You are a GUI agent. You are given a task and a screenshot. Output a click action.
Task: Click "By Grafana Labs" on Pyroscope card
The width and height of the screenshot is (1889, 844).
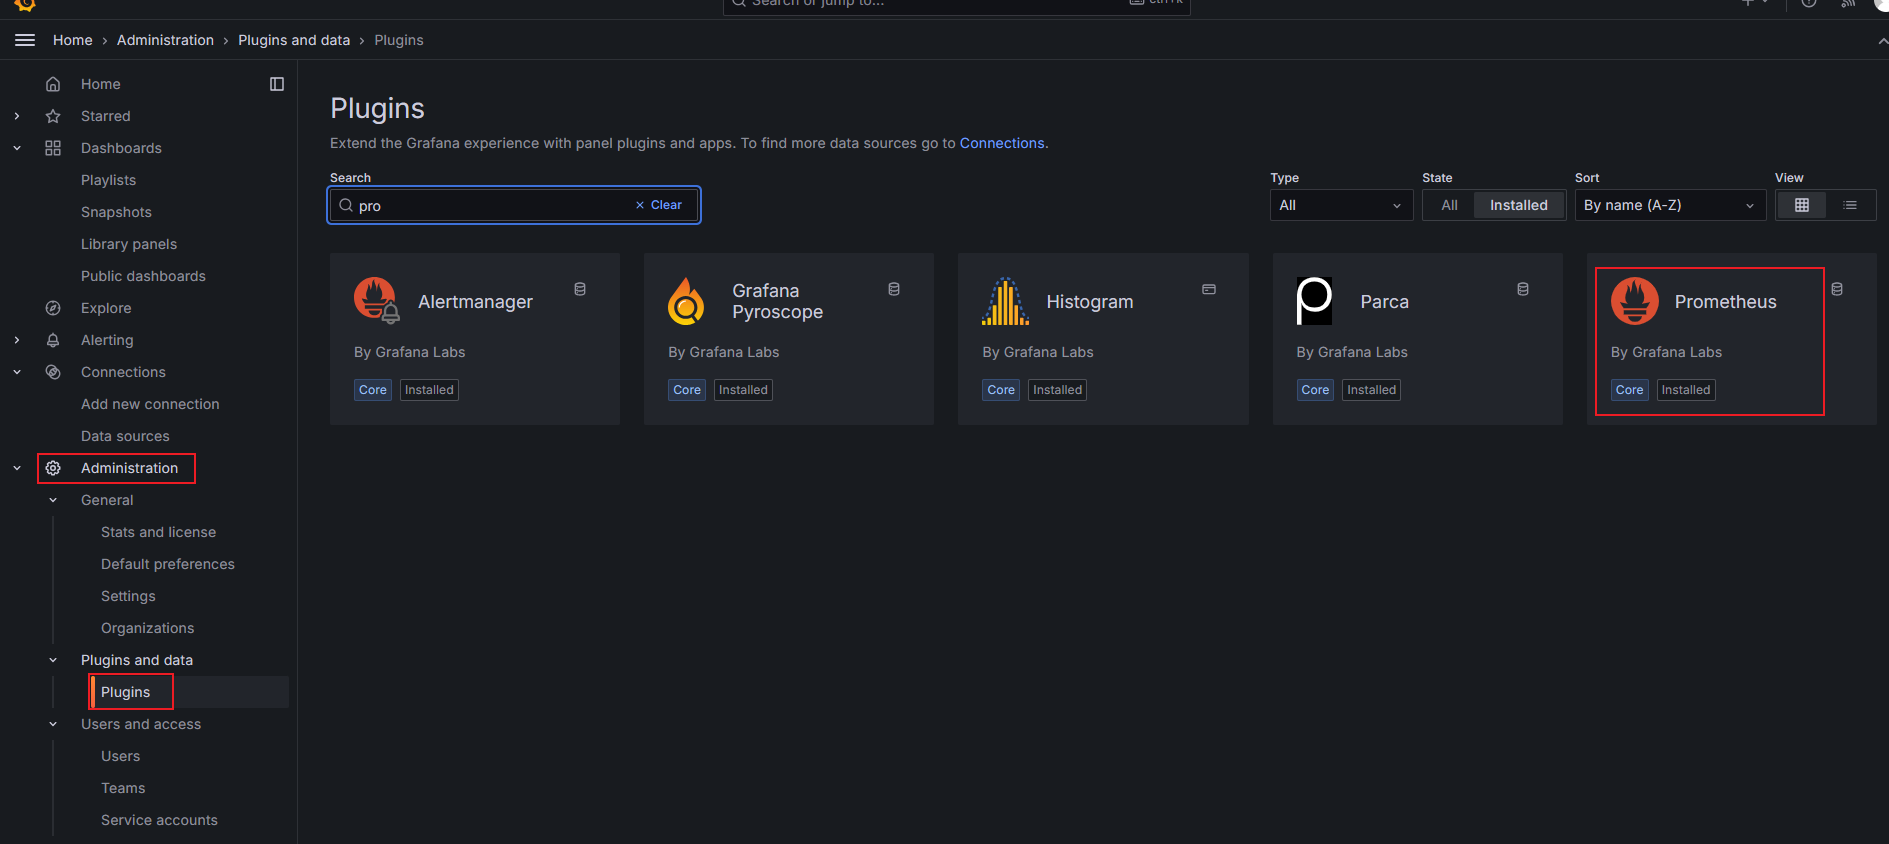point(723,352)
